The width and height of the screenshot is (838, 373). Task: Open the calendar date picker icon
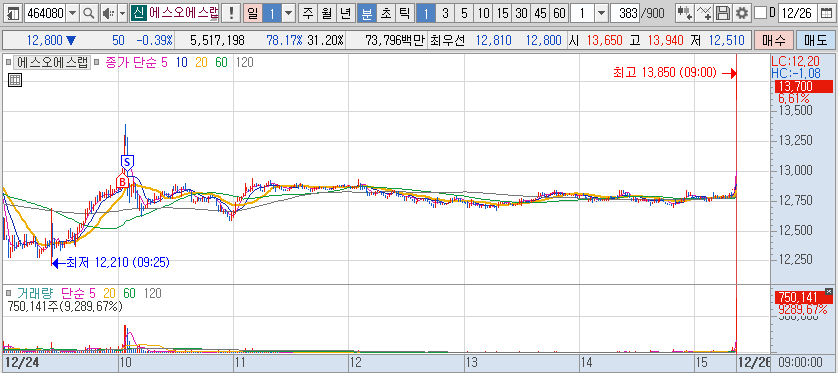click(x=826, y=14)
